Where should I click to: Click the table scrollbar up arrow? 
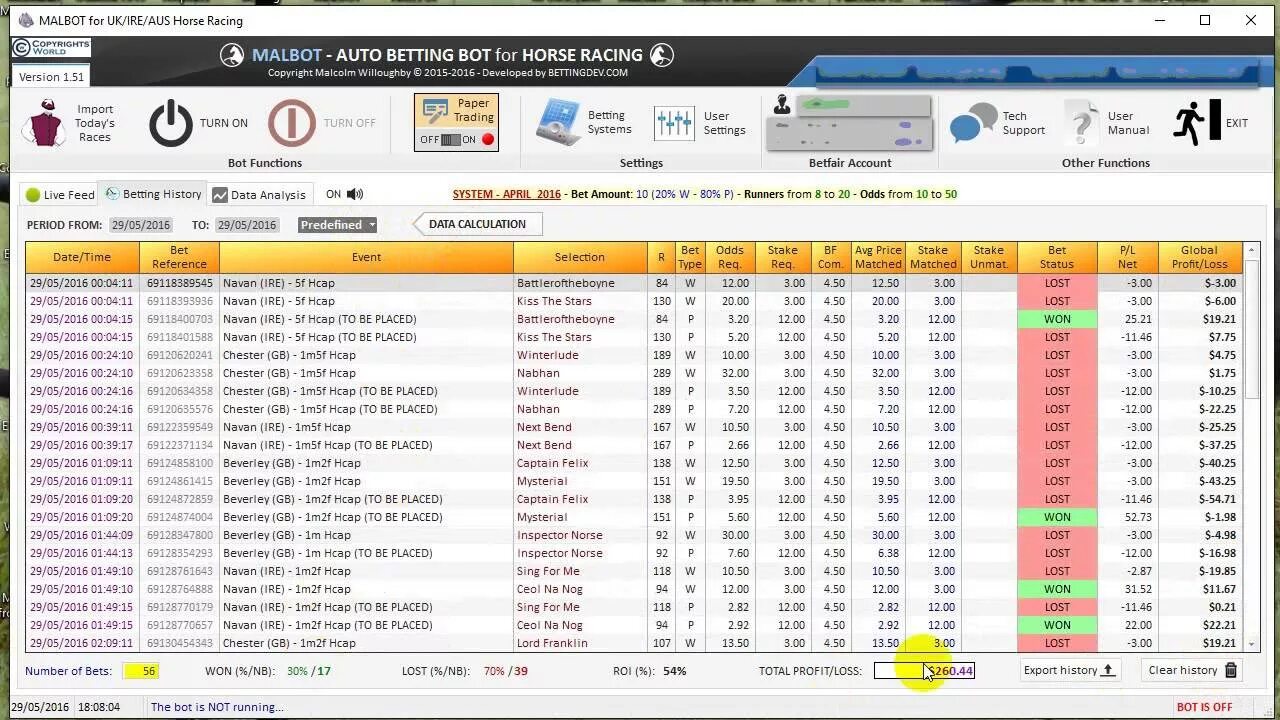tap(1251, 249)
